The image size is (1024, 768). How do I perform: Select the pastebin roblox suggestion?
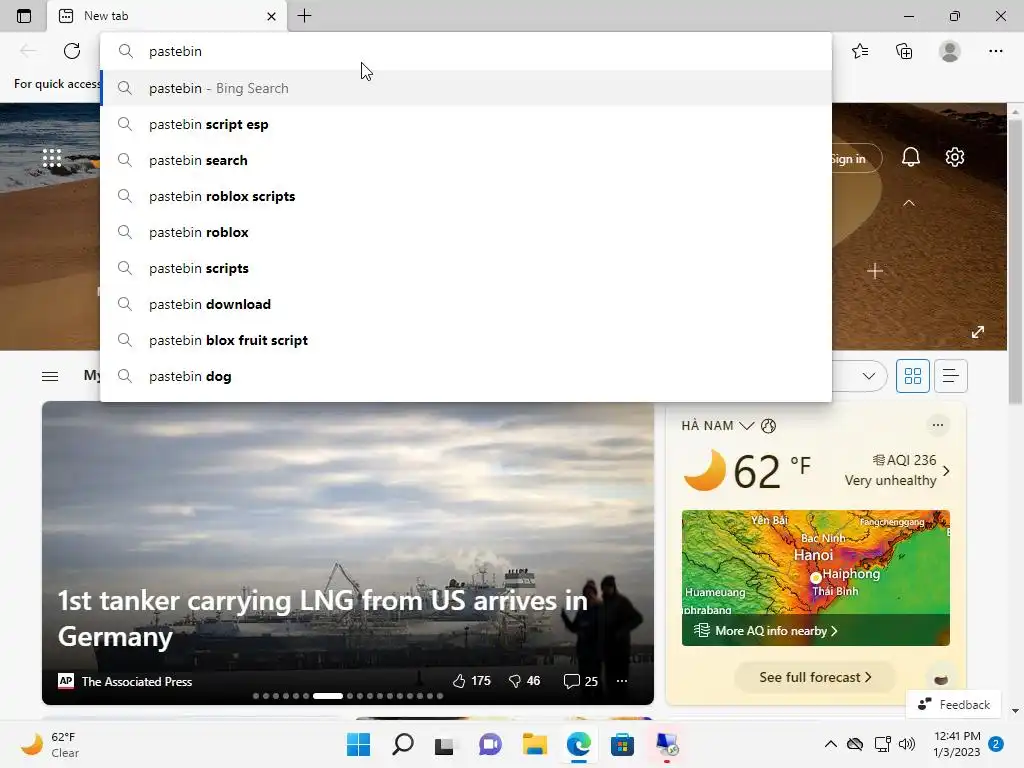[466, 232]
